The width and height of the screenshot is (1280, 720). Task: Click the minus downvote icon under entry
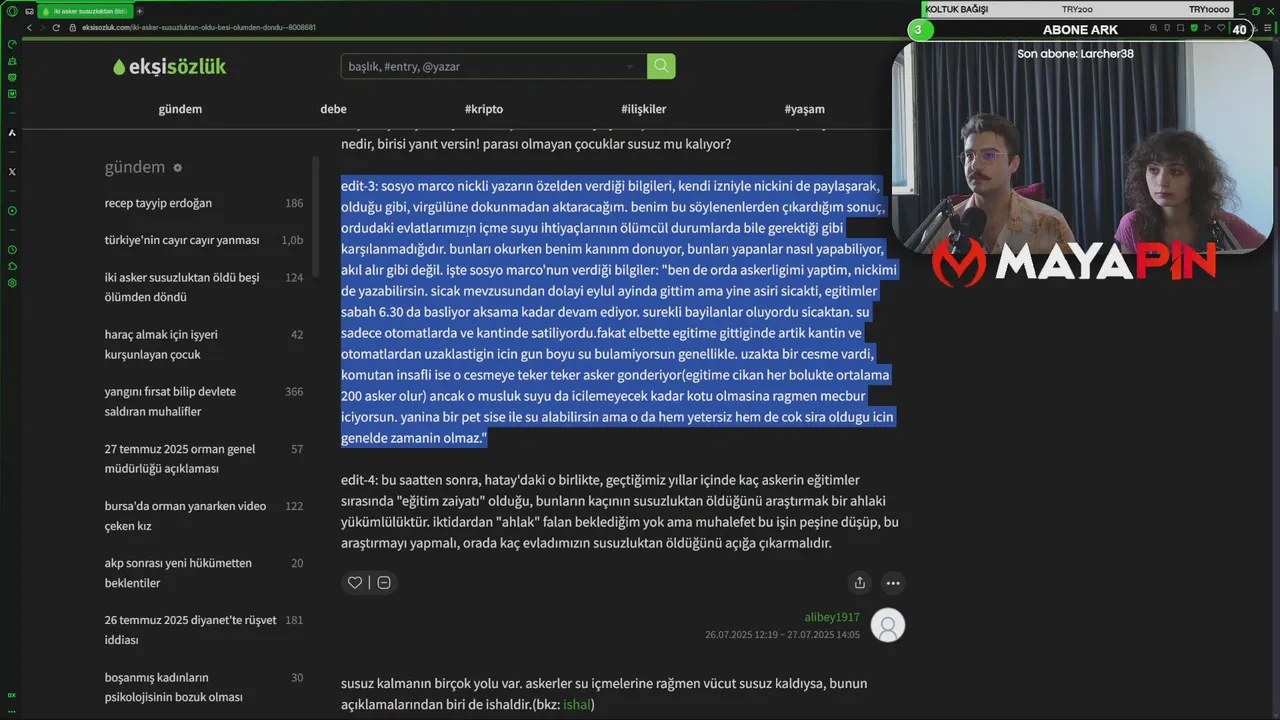(384, 583)
